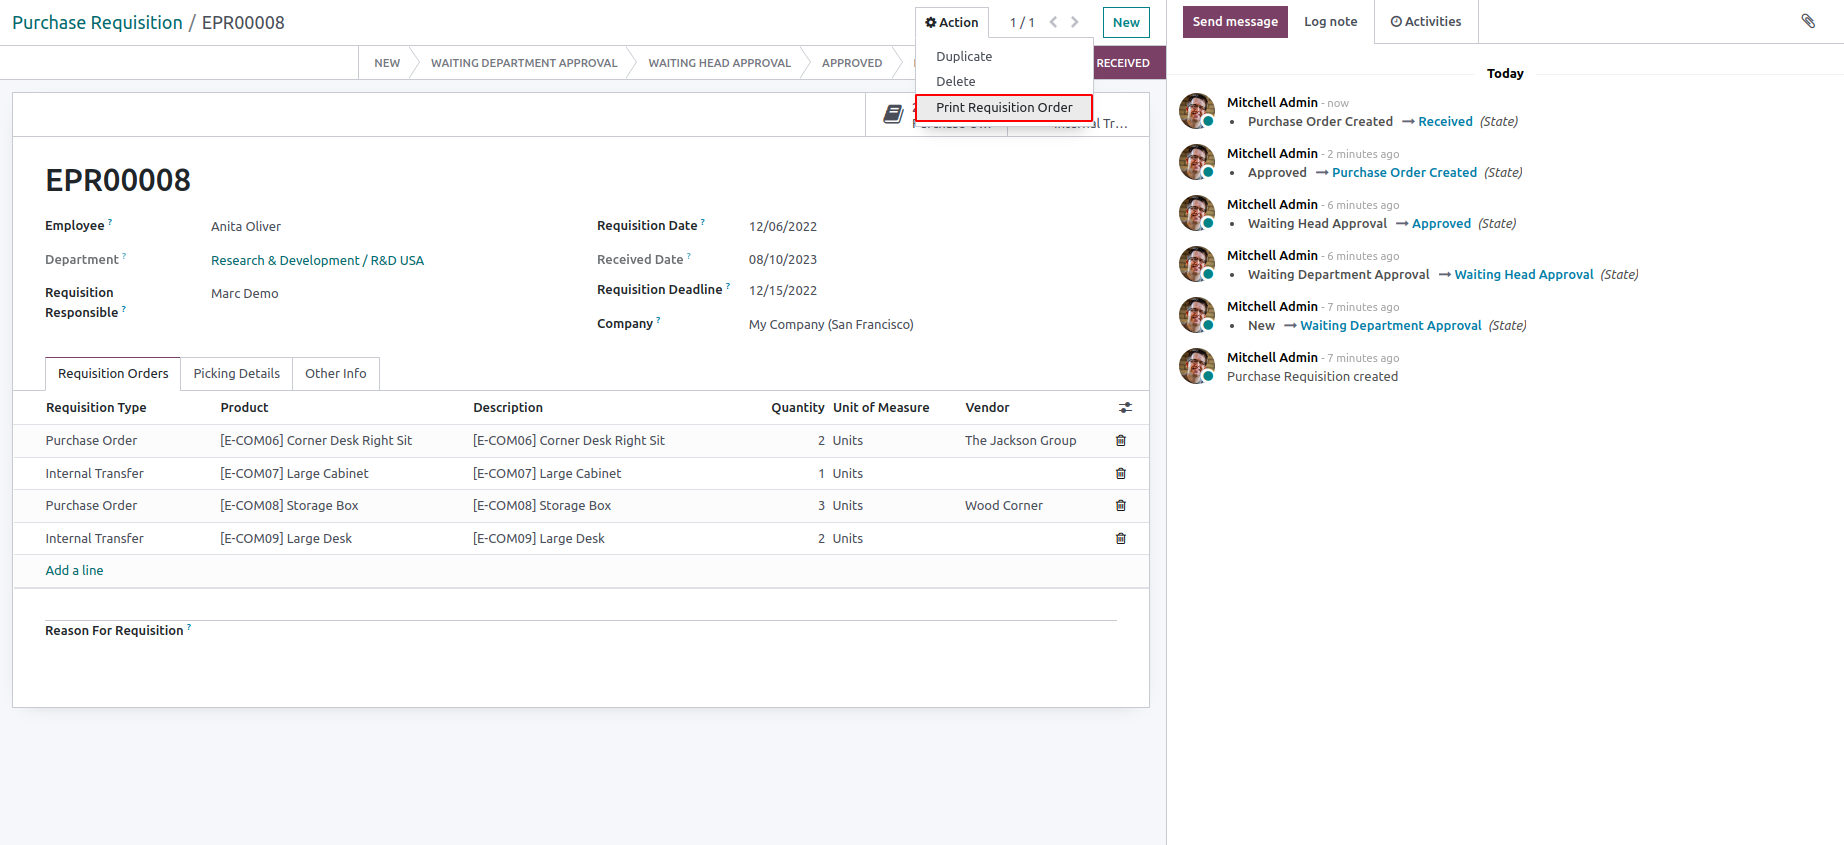The width and height of the screenshot is (1844, 845).
Task: Select NEW status stage
Action: click(x=387, y=63)
